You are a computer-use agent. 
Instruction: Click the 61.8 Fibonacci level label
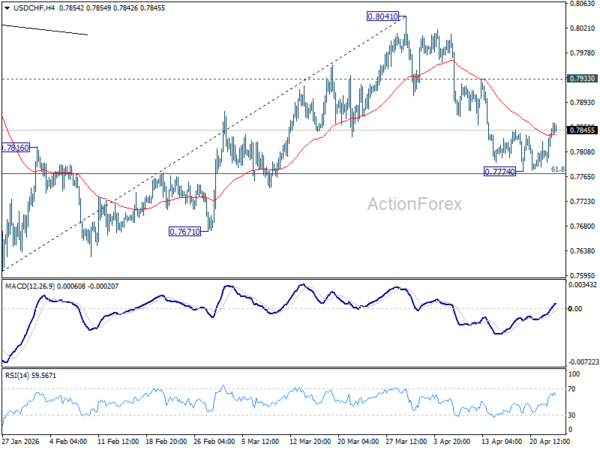click(x=558, y=169)
